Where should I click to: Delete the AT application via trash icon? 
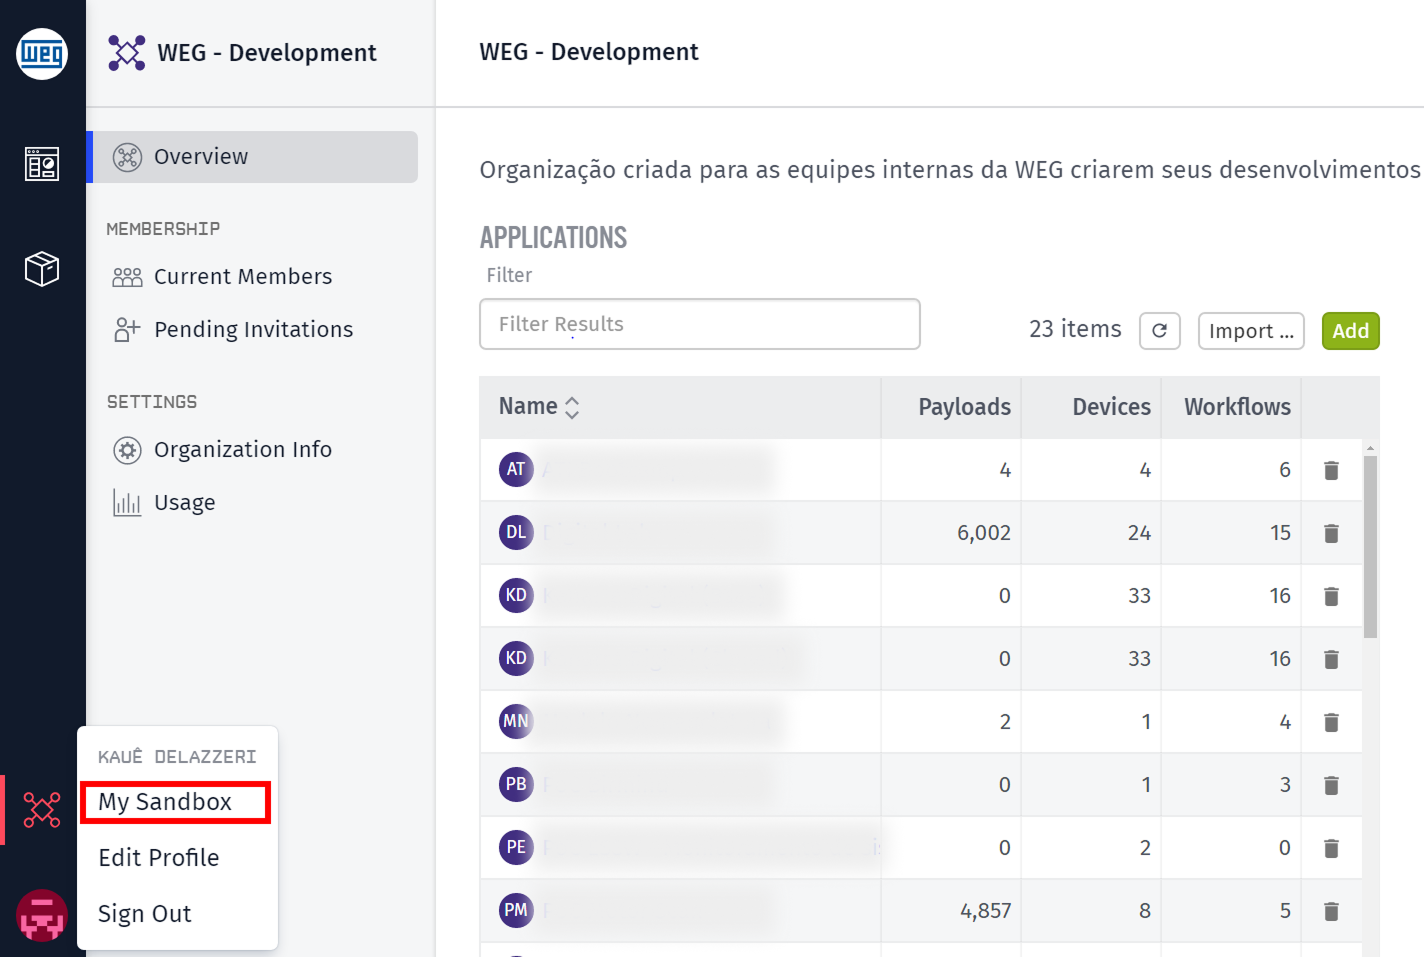click(x=1331, y=470)
